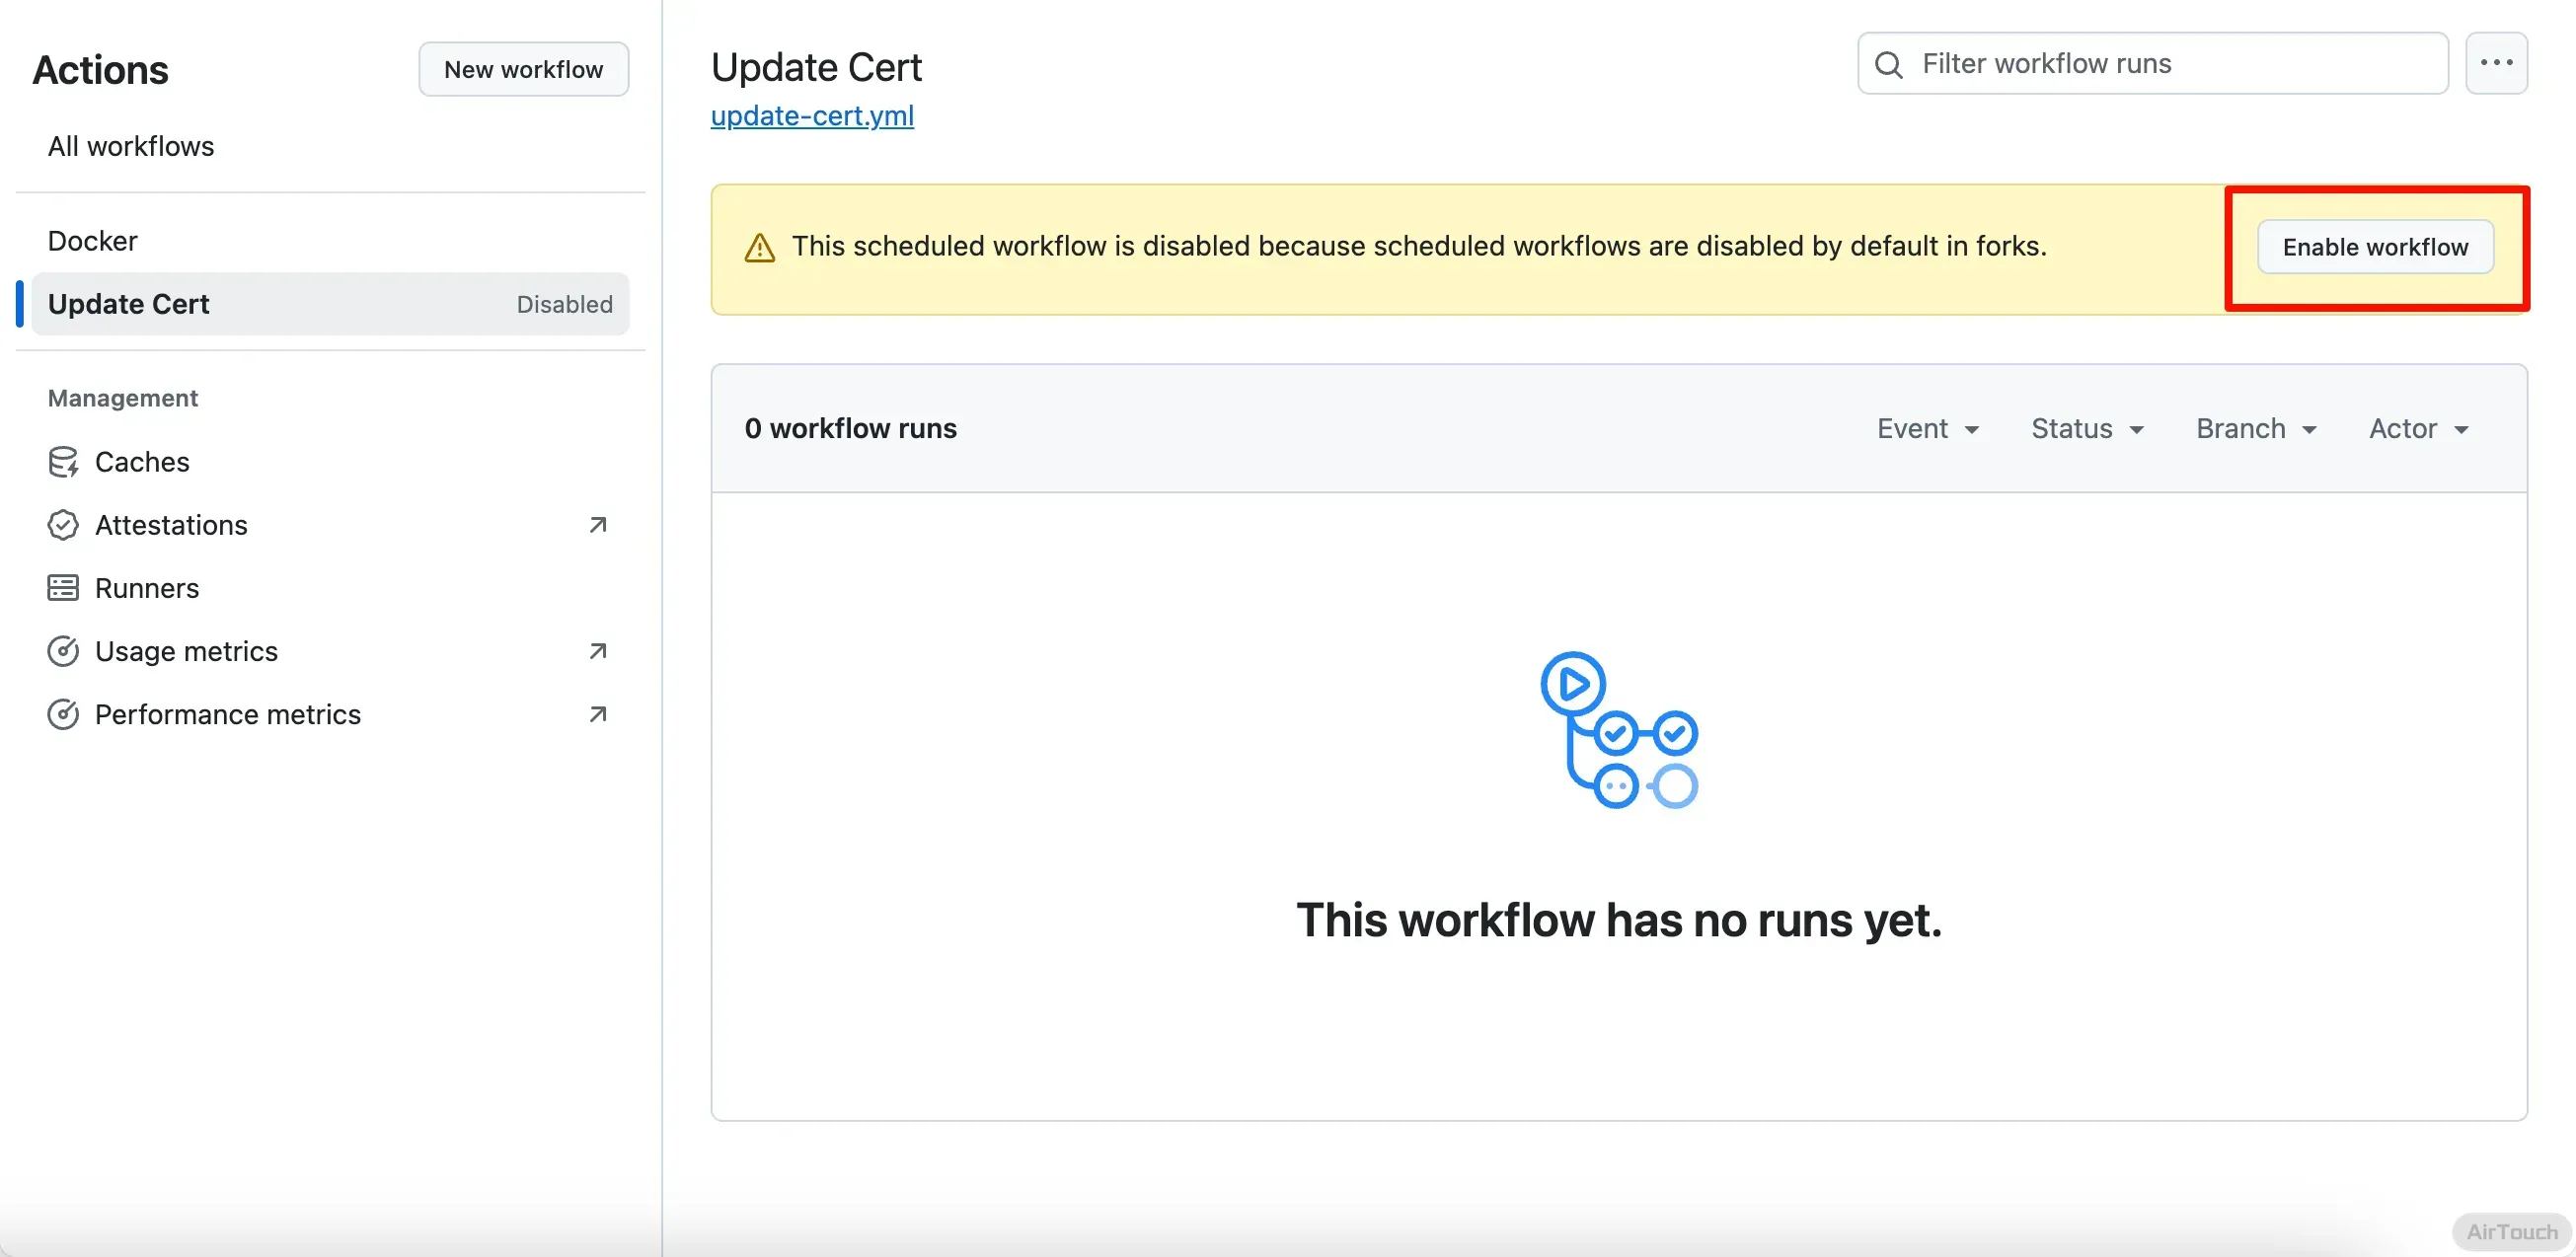Open the Branch filter dropdown
The width and height of the screenshot is (2576, 1257).
click(2256, 429)
